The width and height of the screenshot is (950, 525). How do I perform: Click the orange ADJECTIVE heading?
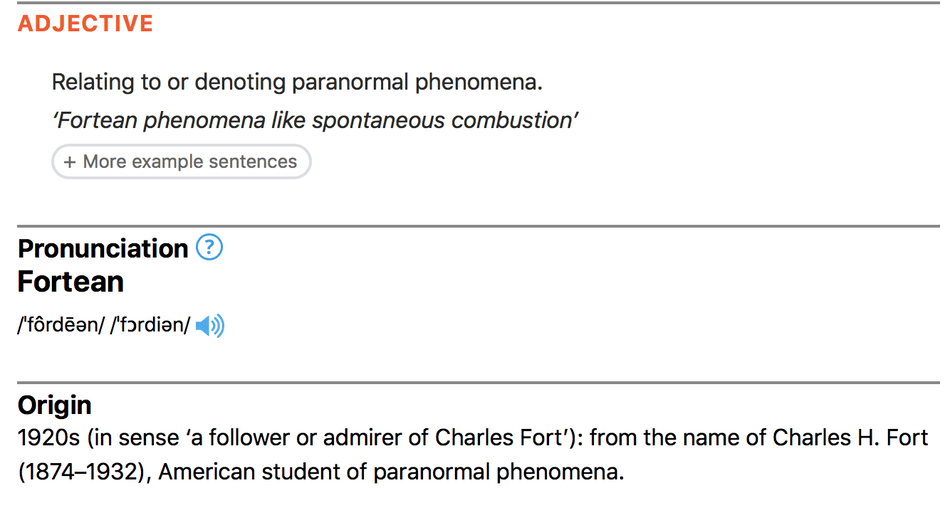click(85, 24)
